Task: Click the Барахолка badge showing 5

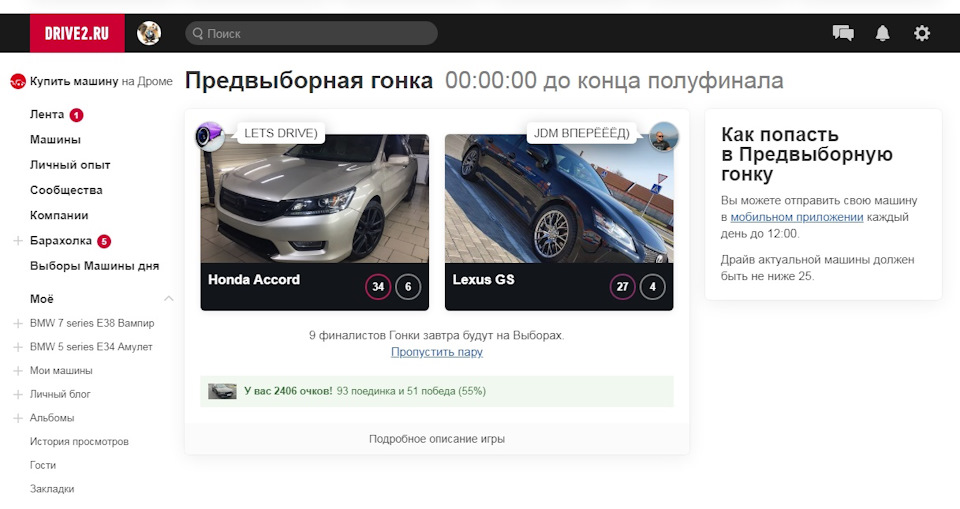Action: [x=104, y=241]
